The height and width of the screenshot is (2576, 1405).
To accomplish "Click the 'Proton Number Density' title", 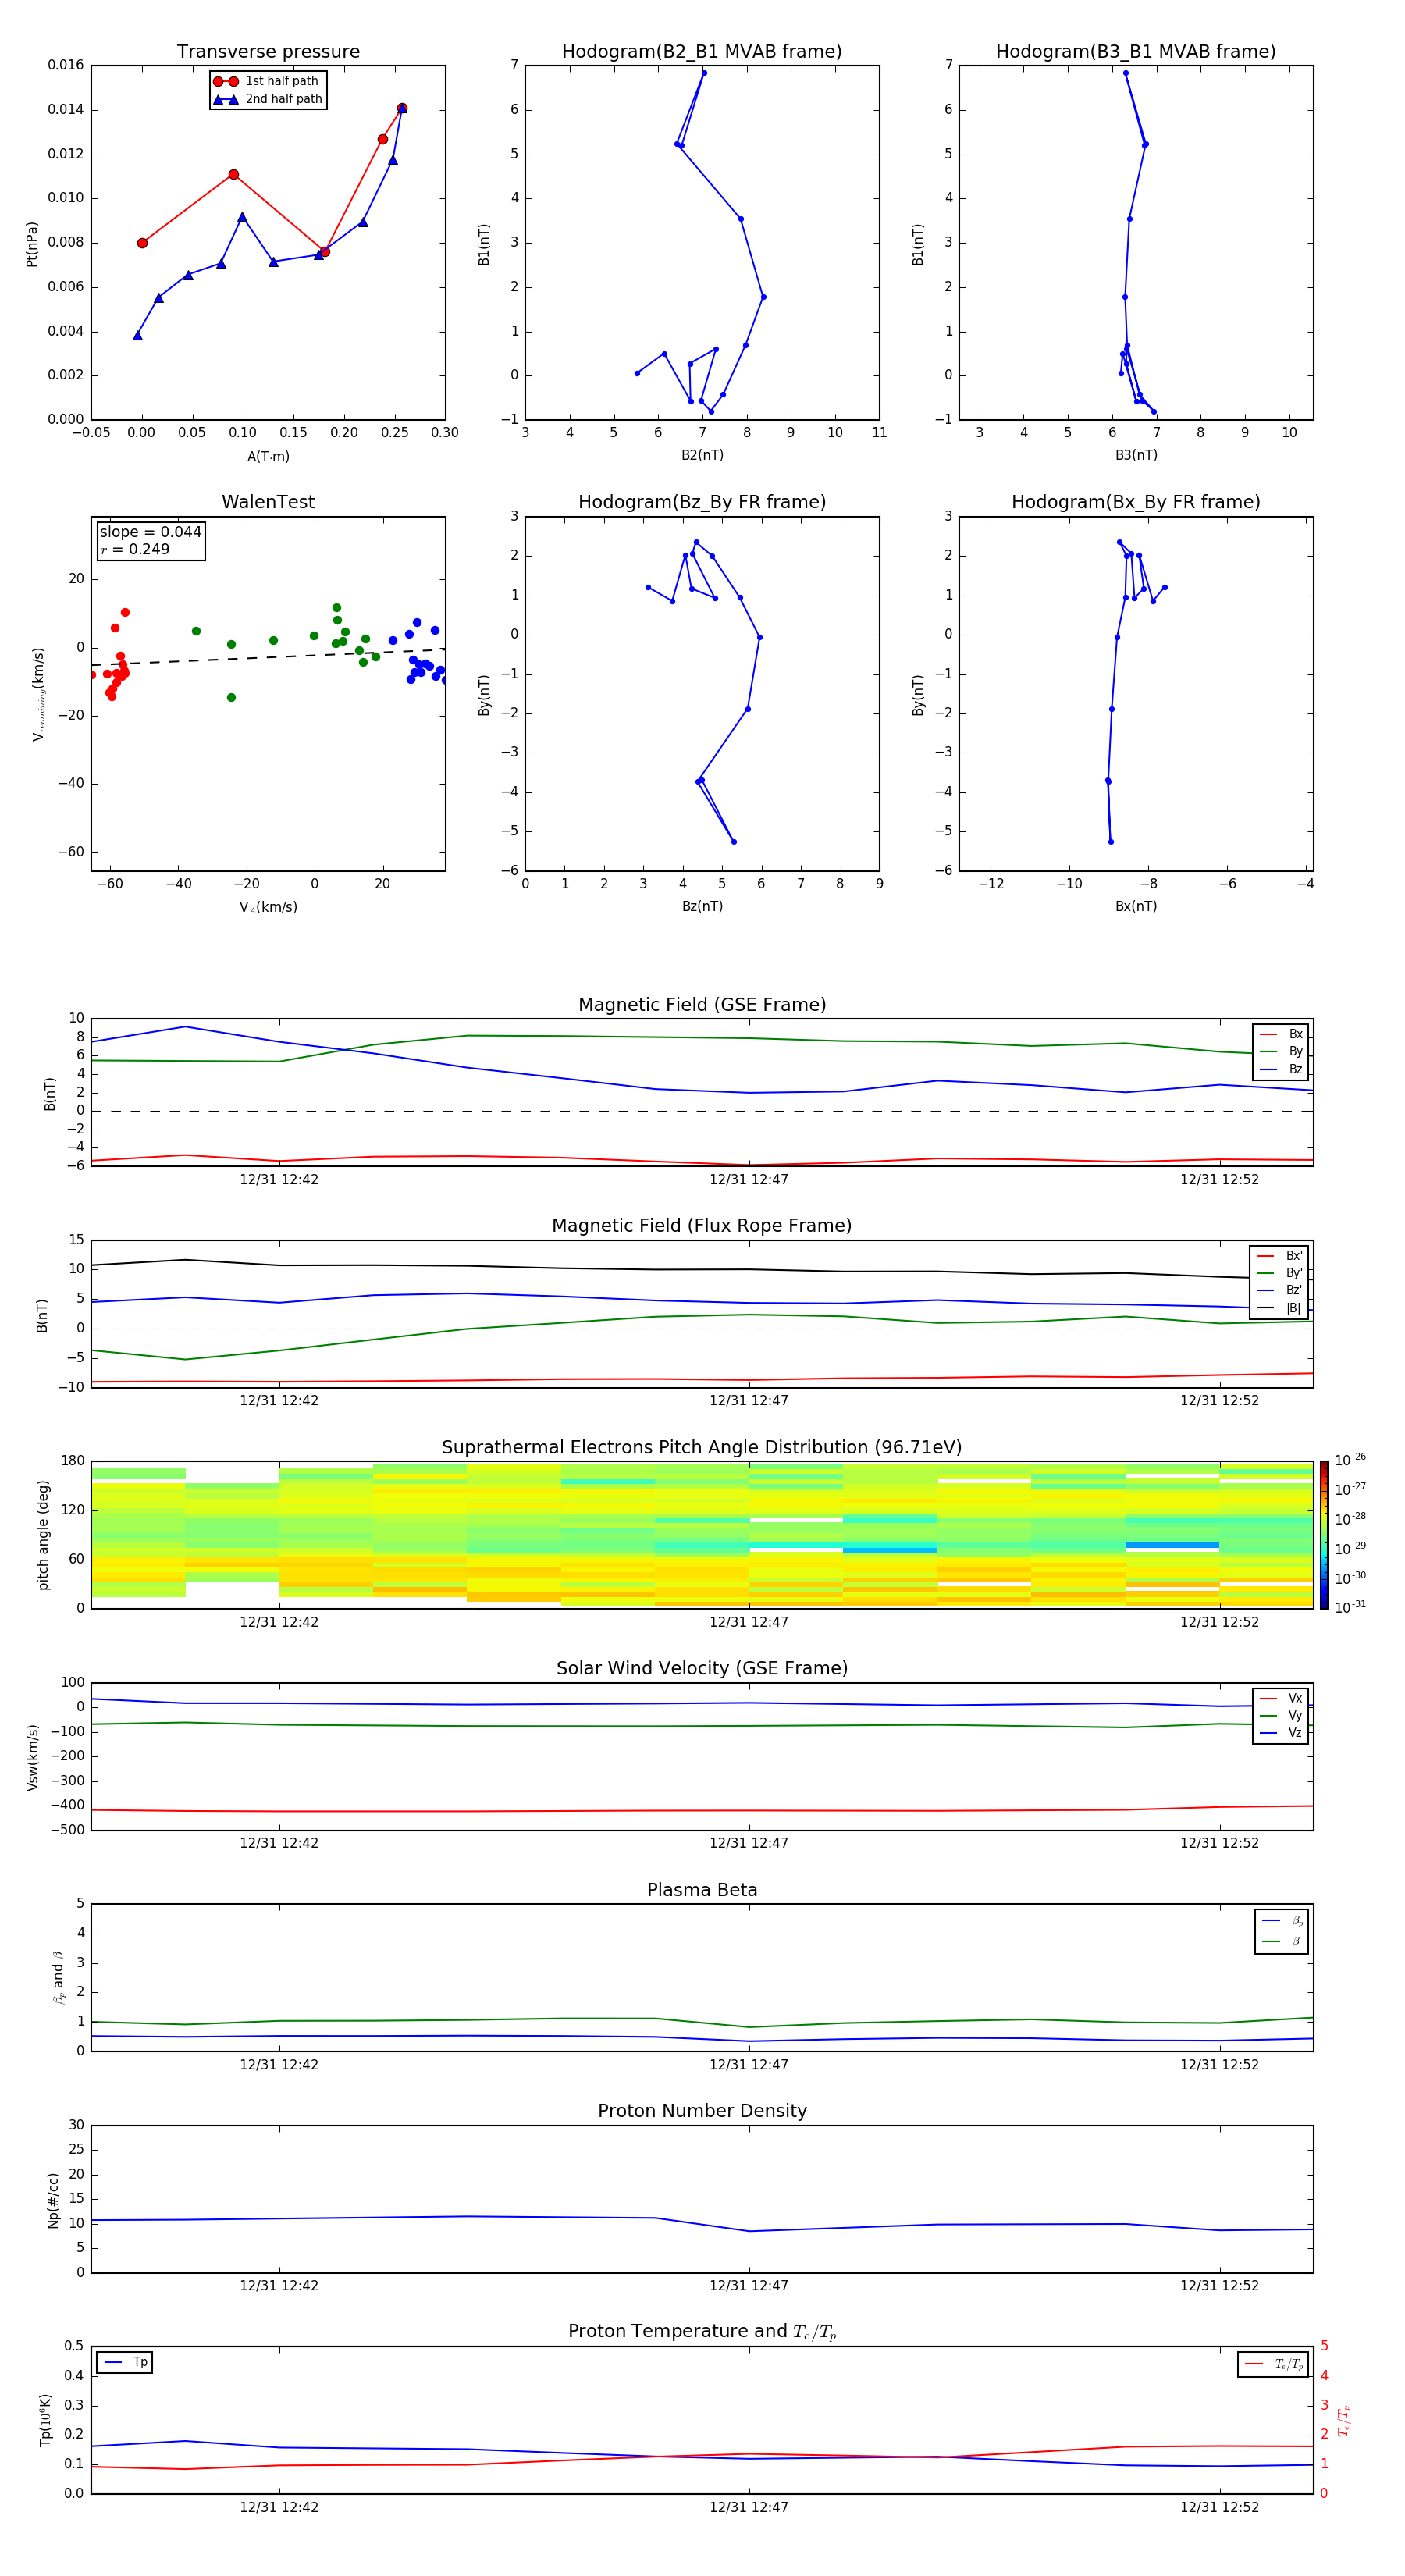I will (x=702, y=2111).
